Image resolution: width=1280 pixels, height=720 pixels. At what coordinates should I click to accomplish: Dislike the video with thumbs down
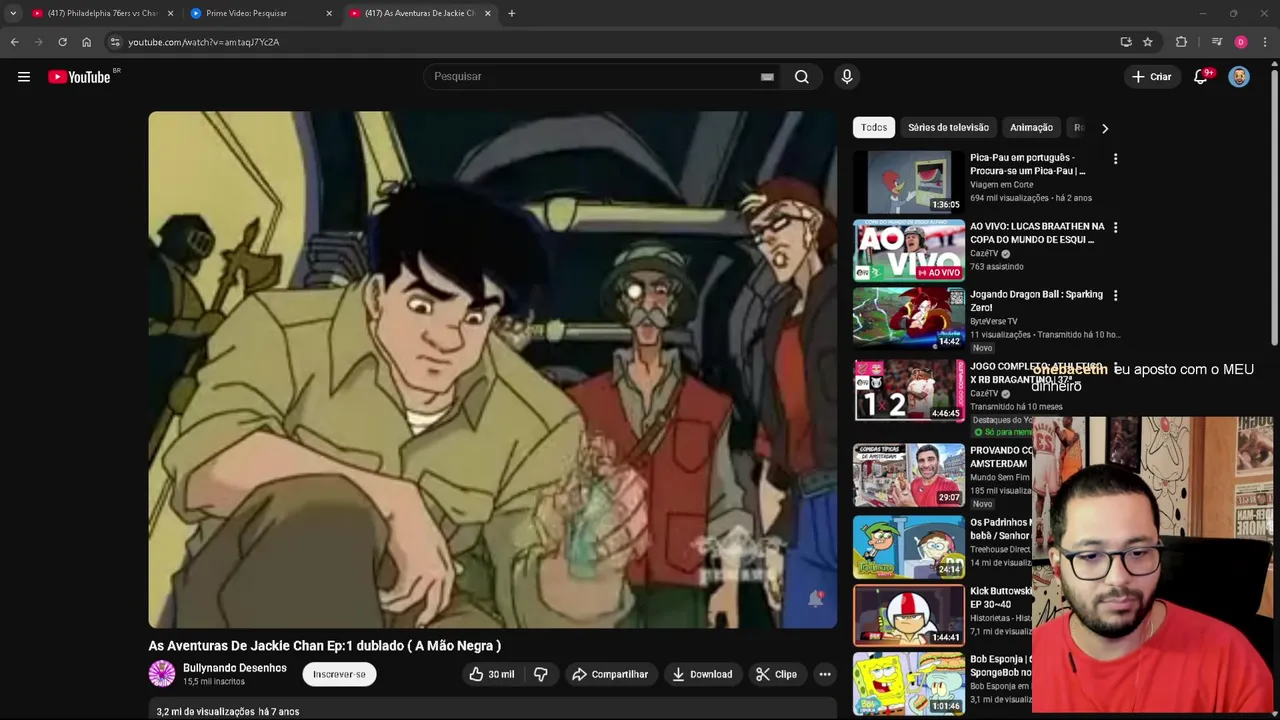click(x=540, y=674)
